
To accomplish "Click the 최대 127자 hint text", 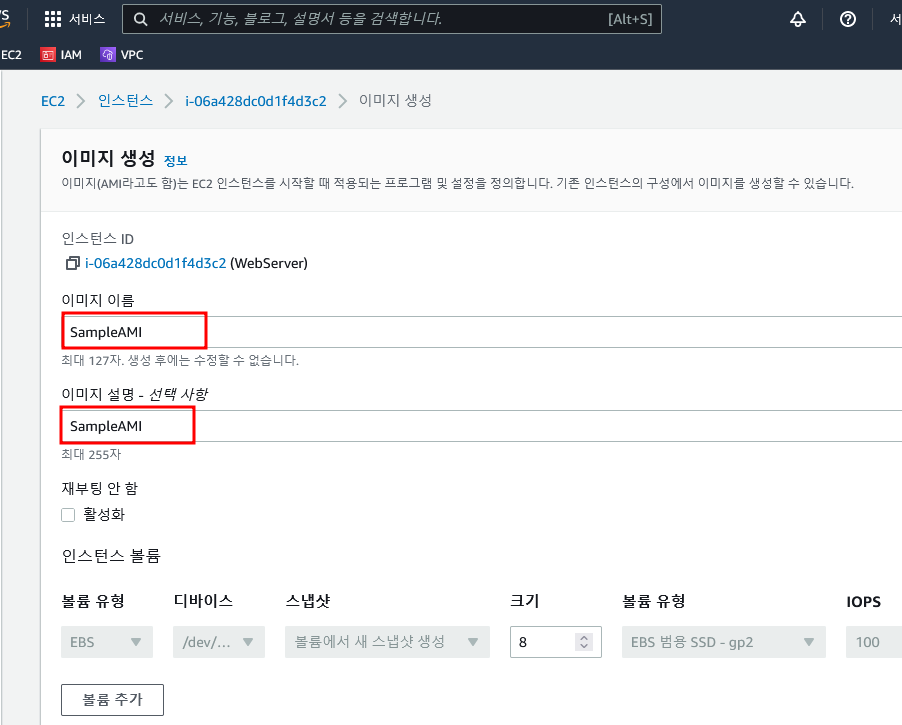I will pos(180,360).
